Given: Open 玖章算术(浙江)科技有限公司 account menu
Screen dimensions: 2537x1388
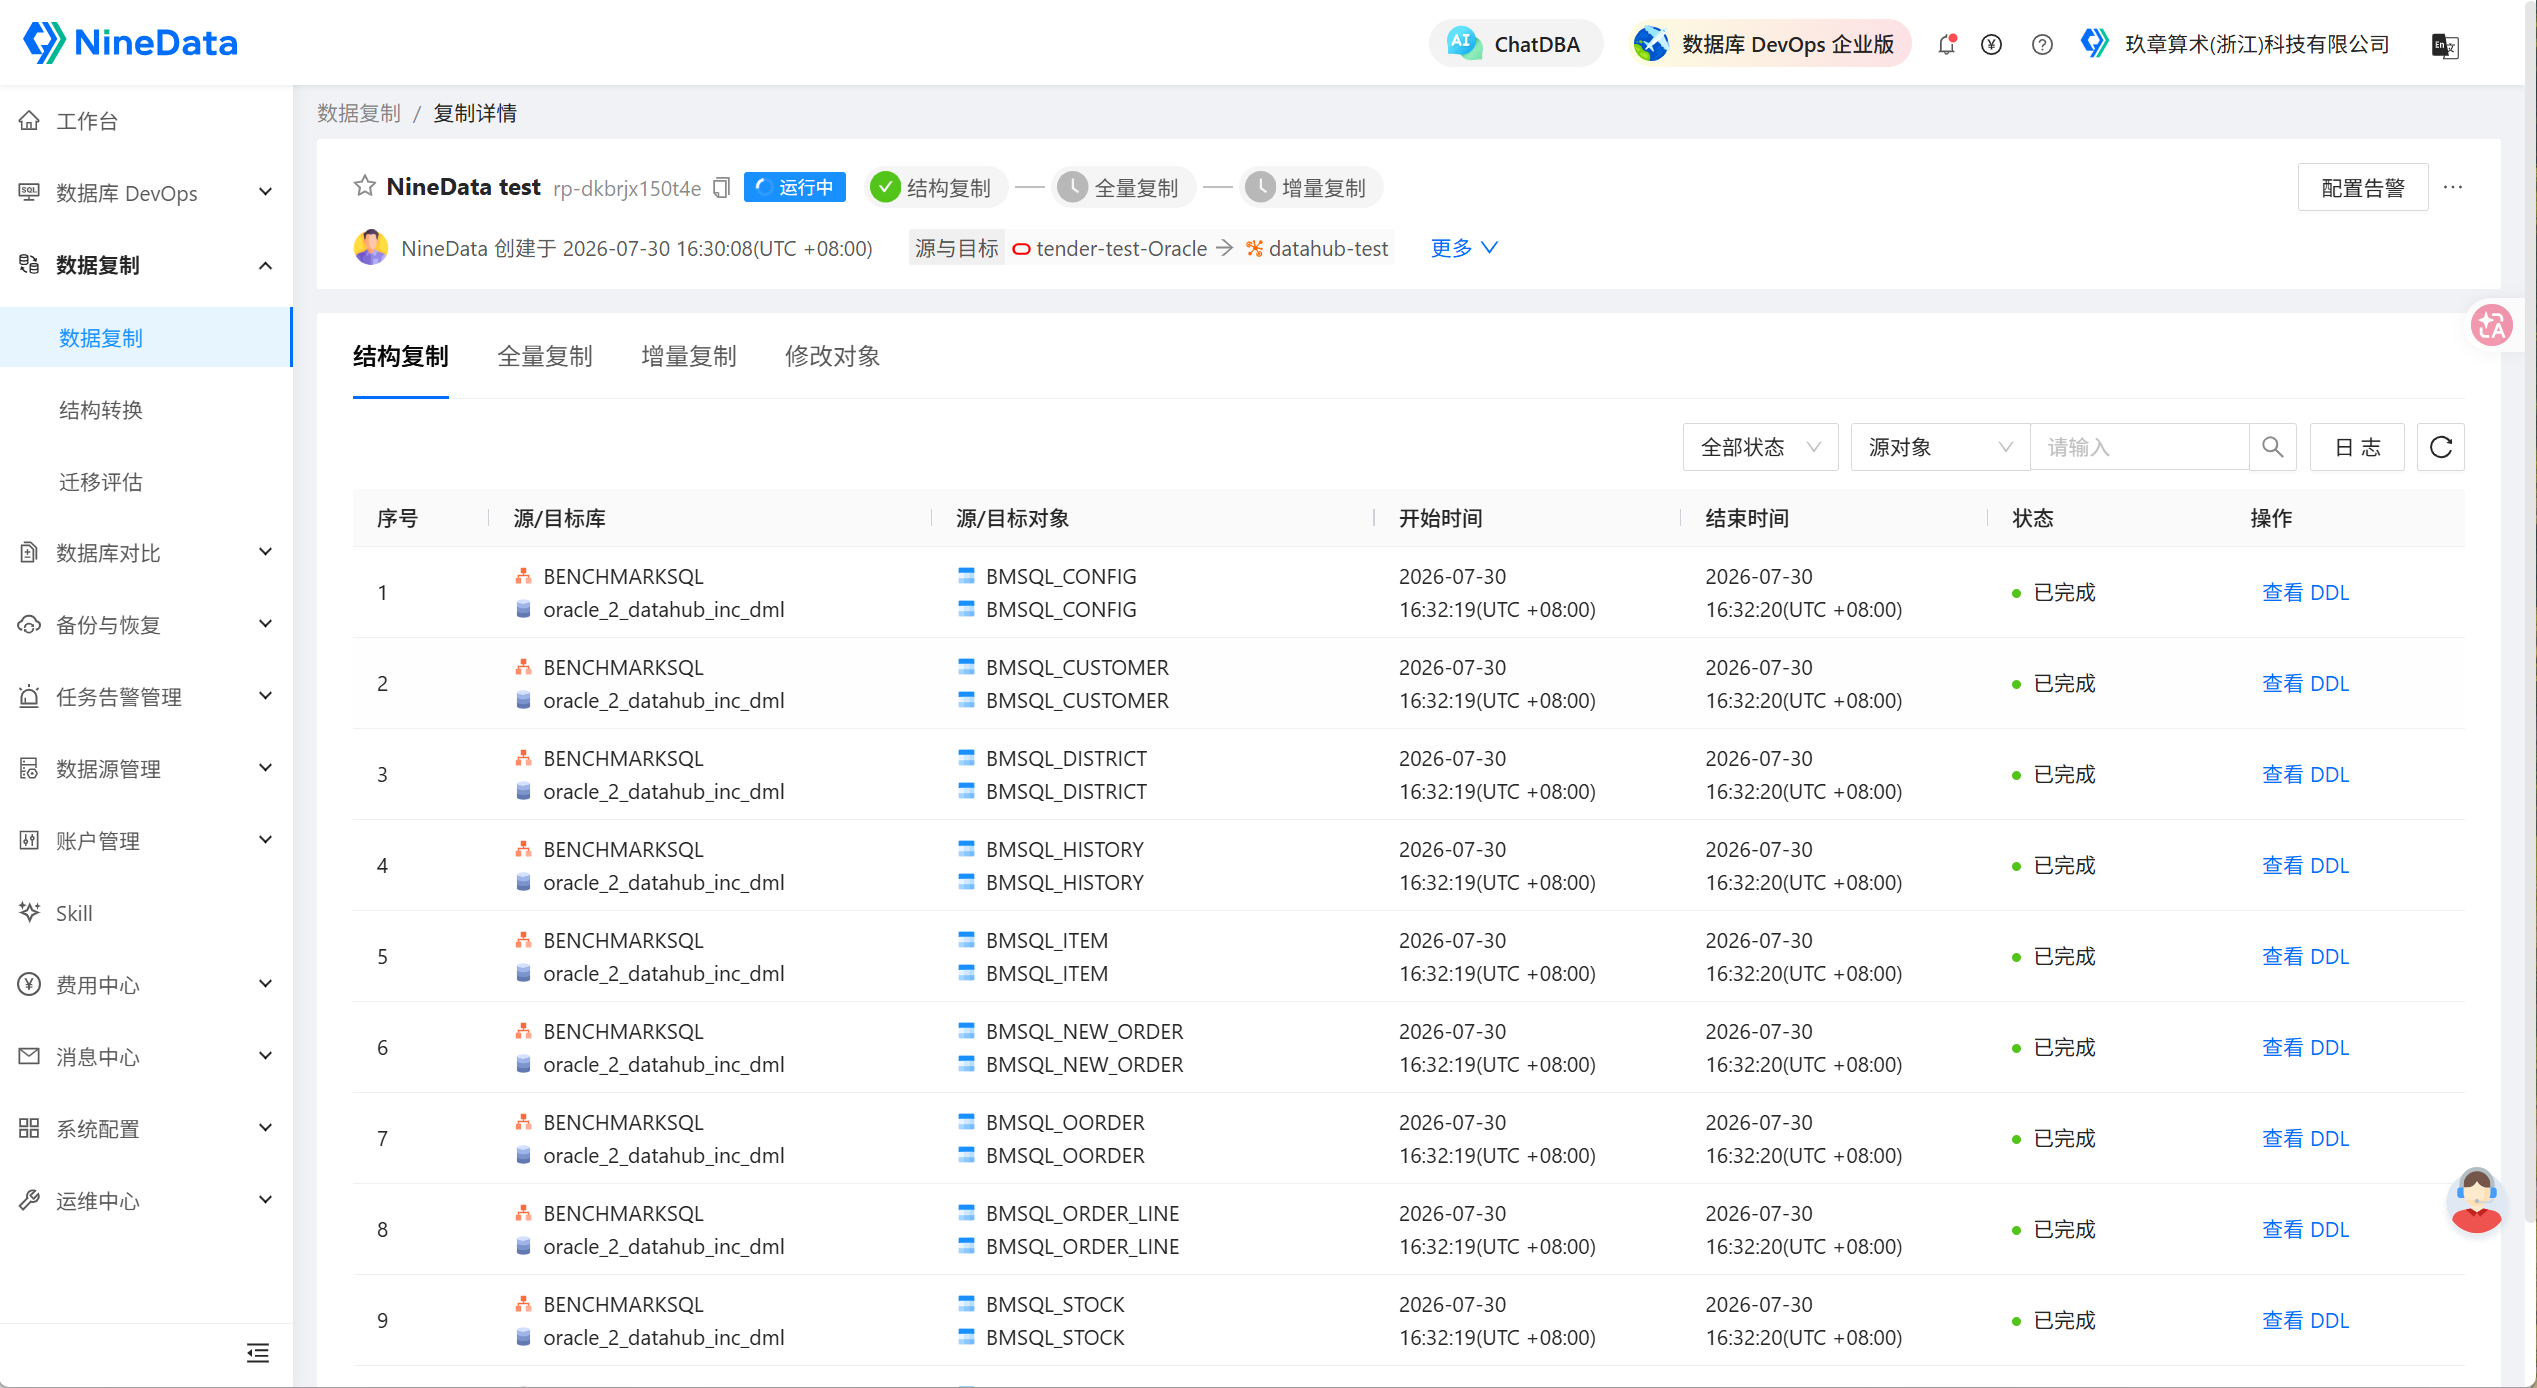Looking at the screenshot, I should point(2235,44).
